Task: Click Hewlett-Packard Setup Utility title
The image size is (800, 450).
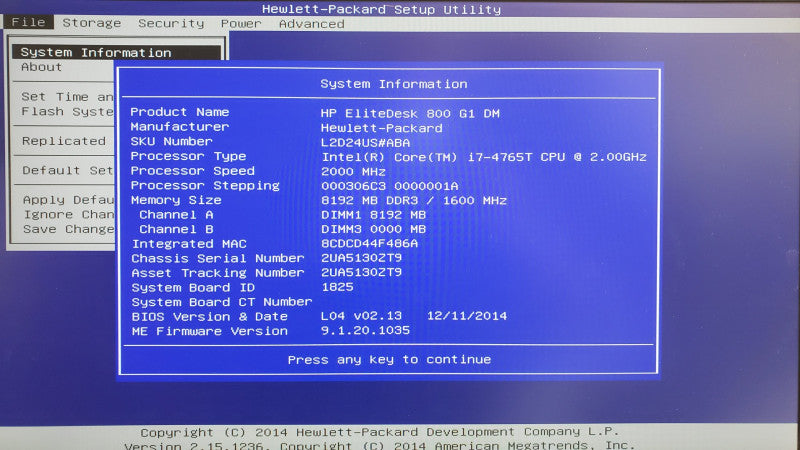Action: 382,9
